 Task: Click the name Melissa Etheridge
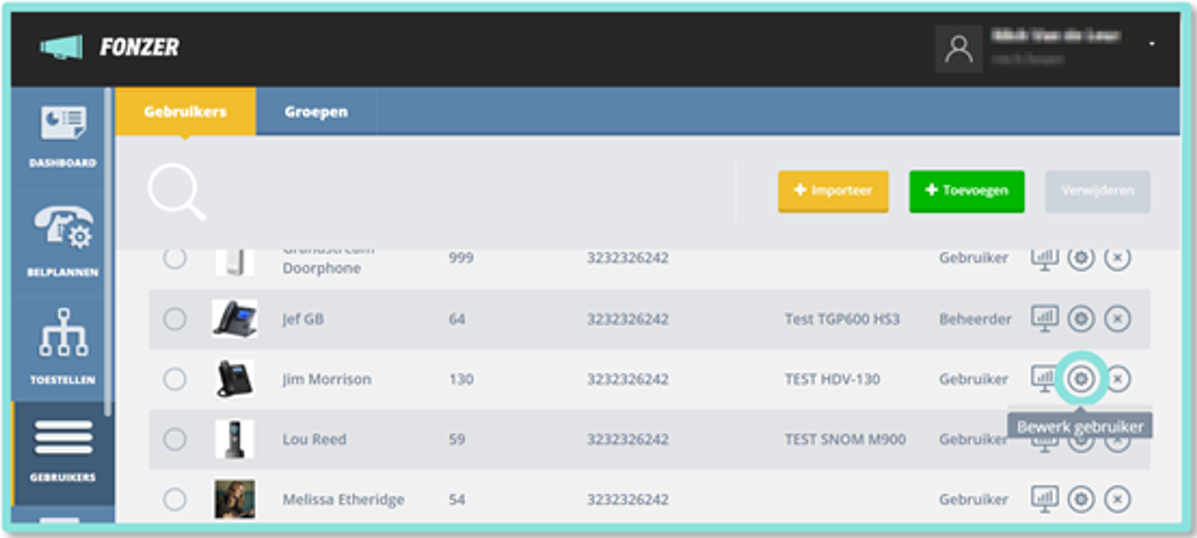[x=344, y=500]
